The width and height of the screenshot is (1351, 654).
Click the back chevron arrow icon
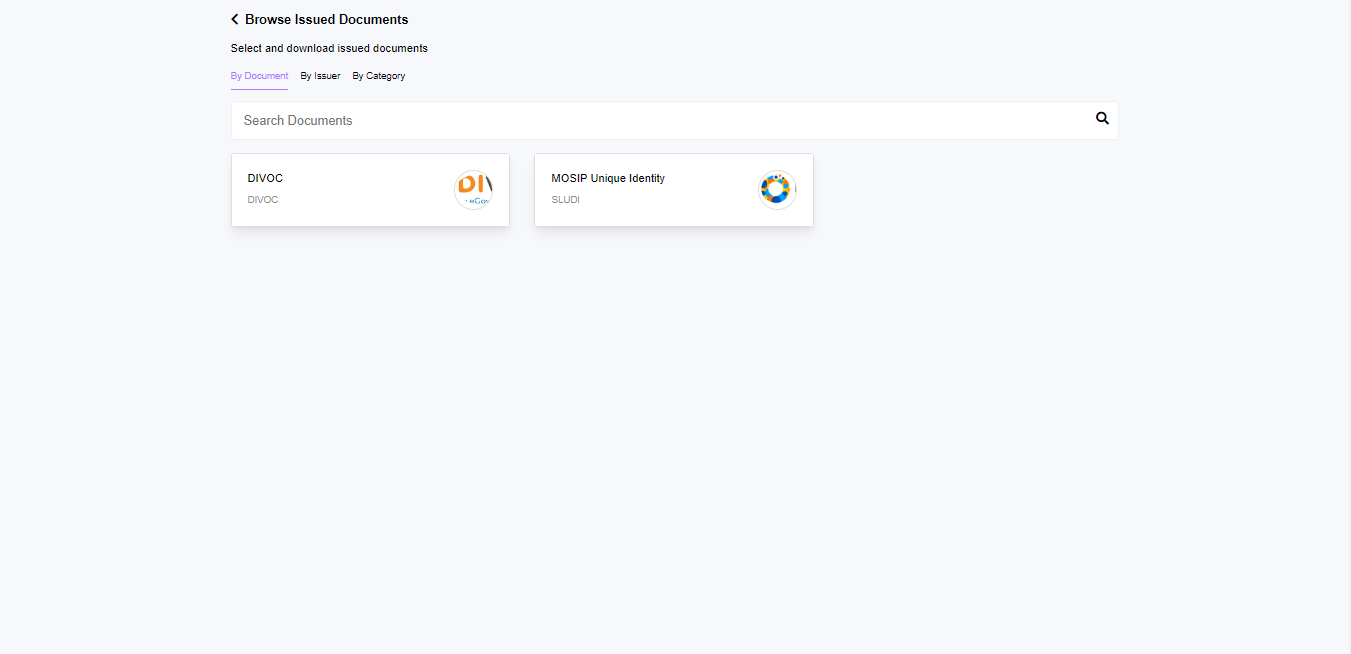[235, 19]
